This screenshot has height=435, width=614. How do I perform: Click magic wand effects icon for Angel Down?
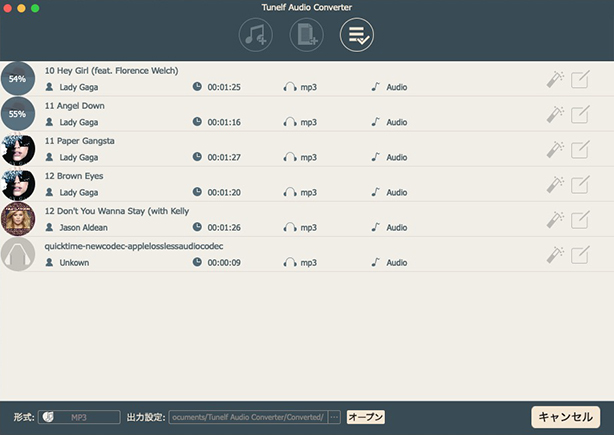555,115
